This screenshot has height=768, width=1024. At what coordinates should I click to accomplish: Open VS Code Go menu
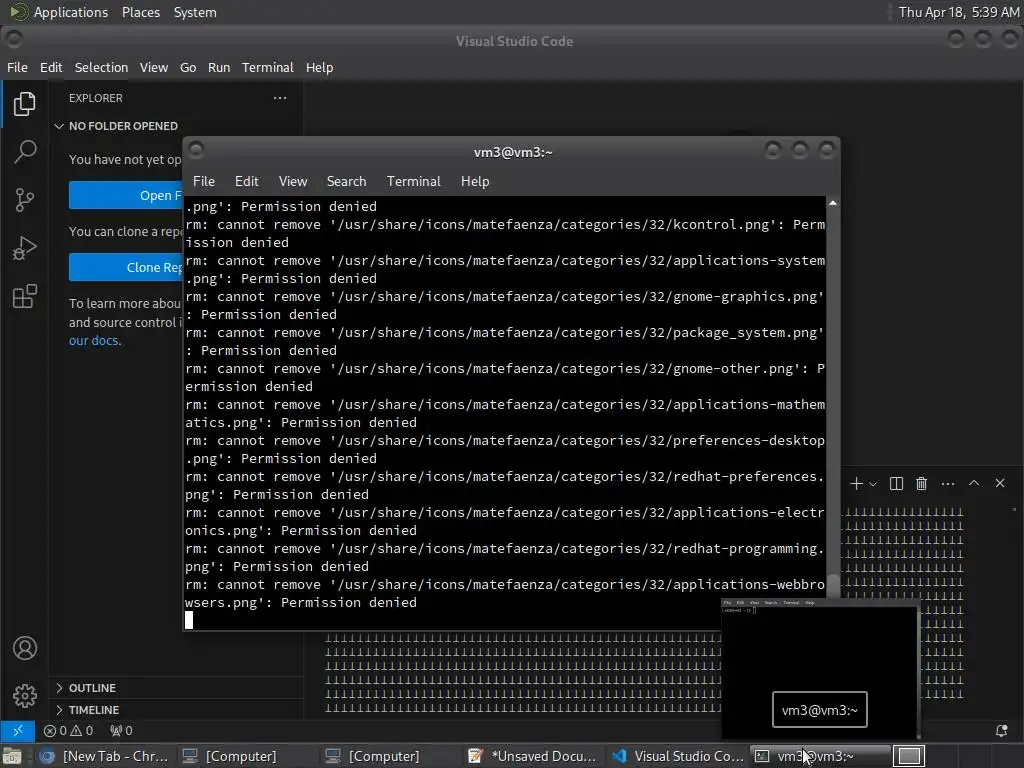(x=187, y=67)
